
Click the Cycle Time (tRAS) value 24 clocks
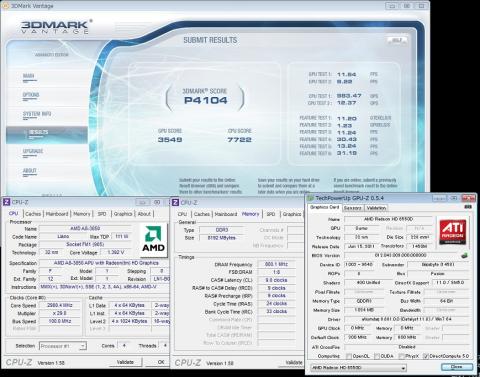(x=276, y=304)
